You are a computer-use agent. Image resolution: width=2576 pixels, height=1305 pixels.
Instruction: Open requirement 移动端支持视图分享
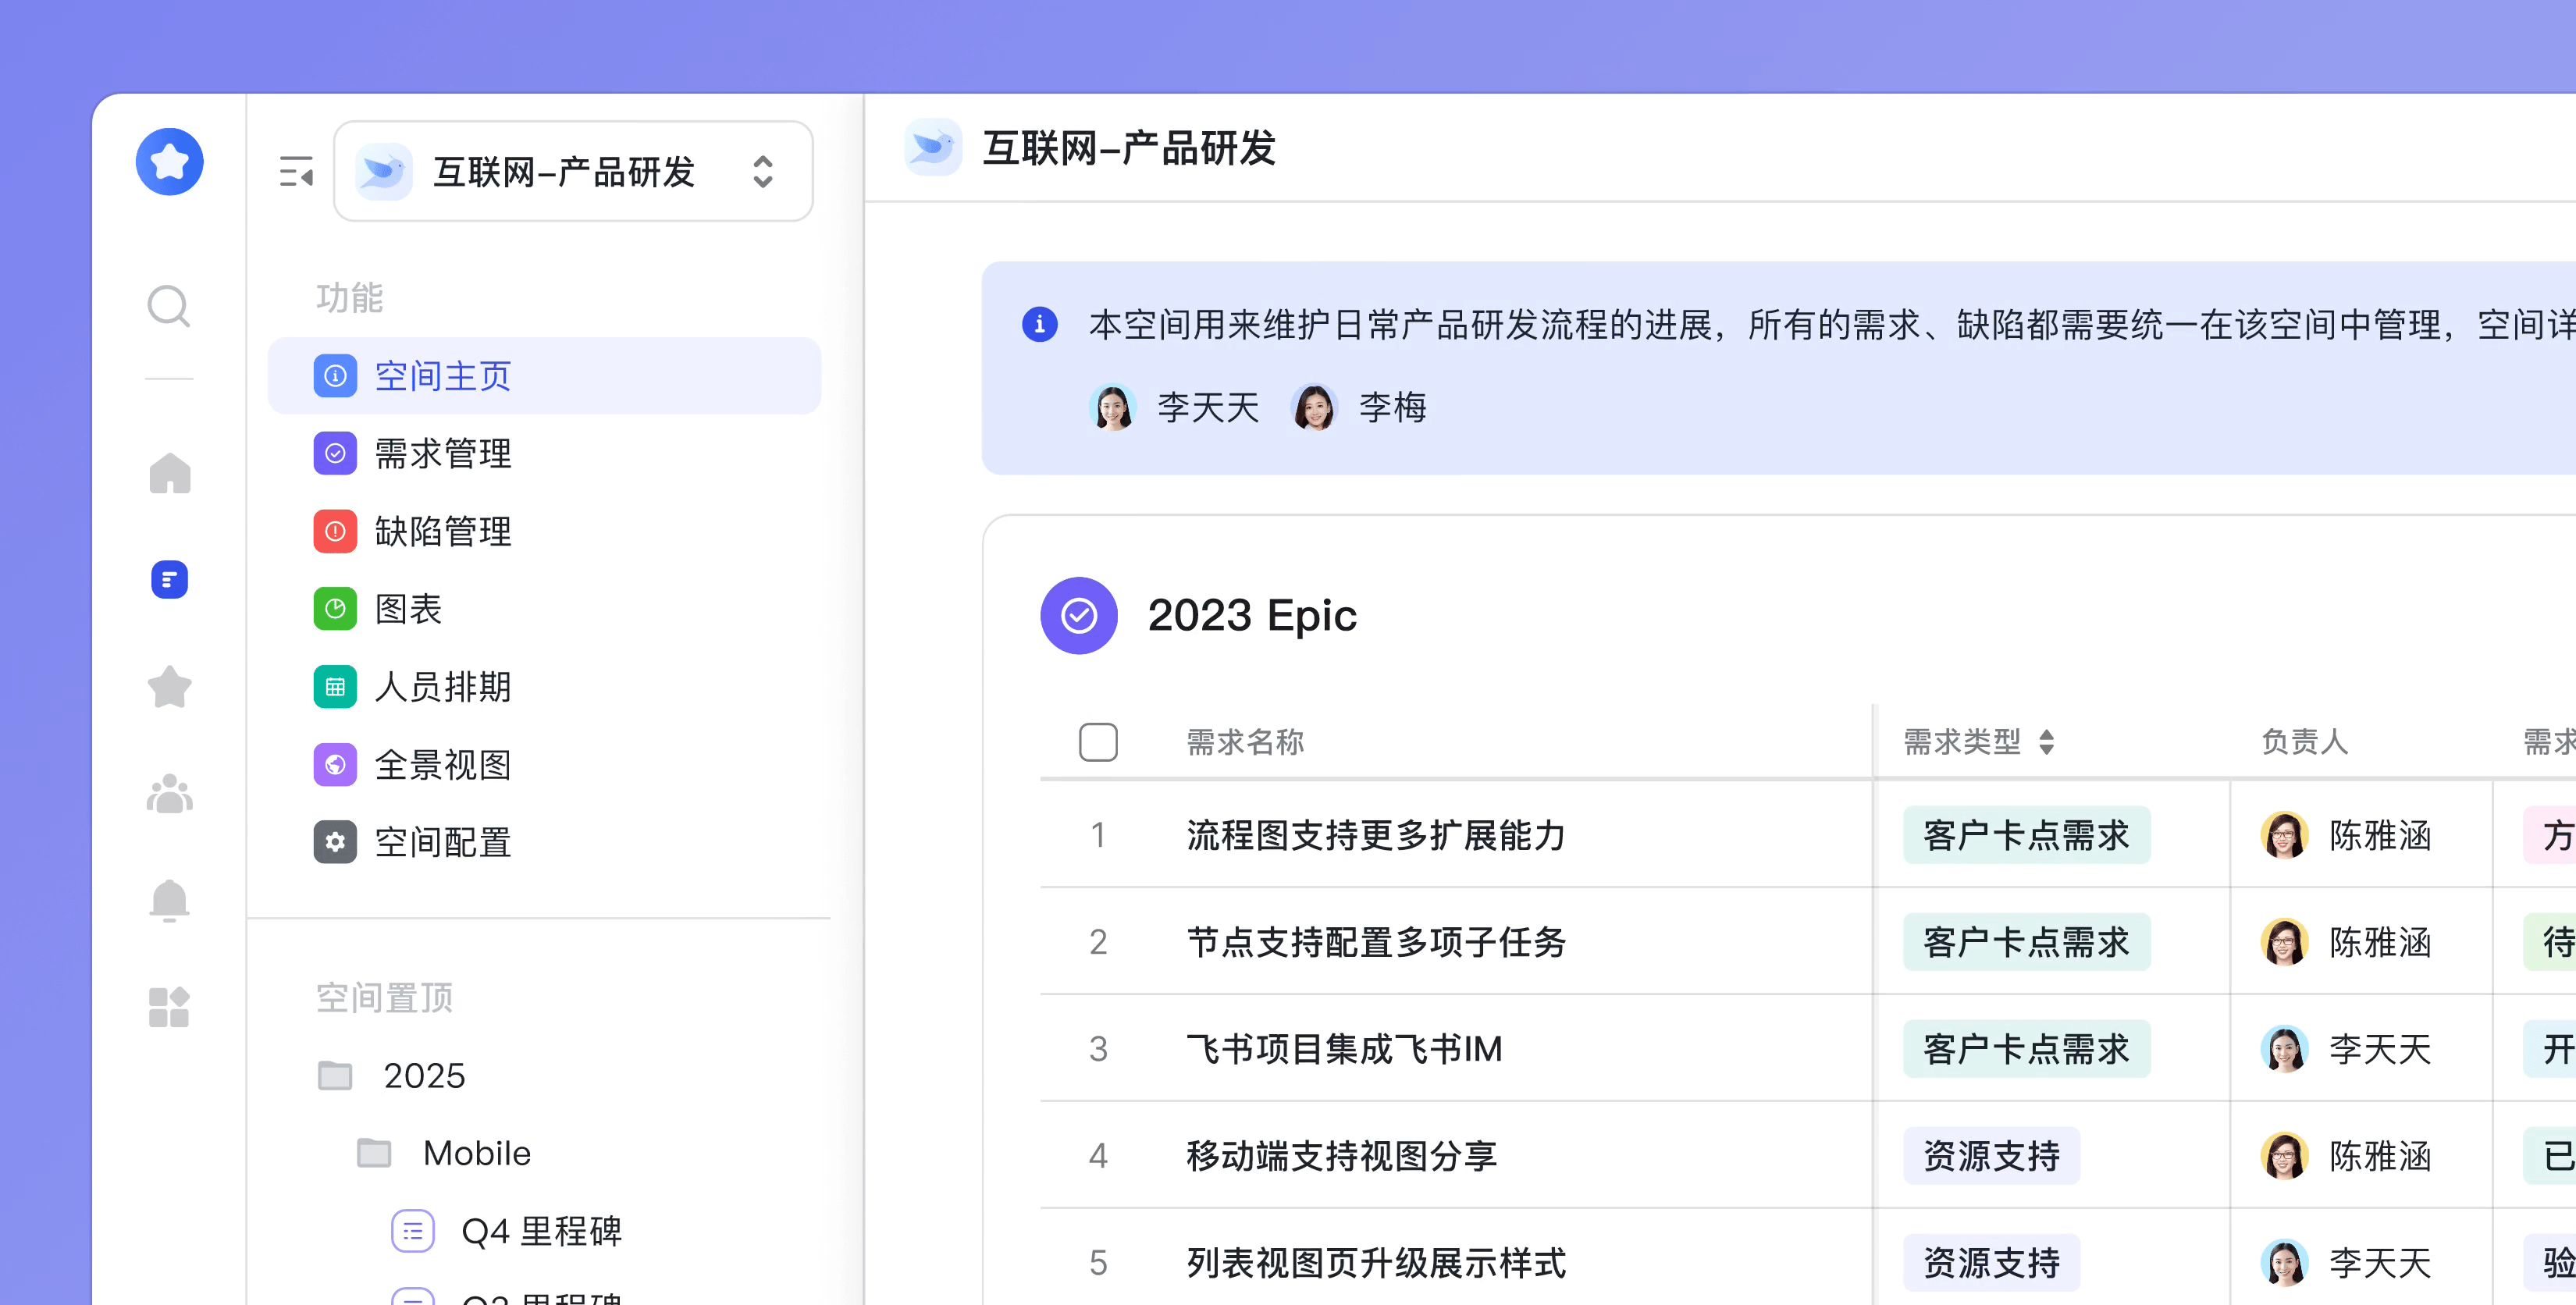pos(1341,1156)
